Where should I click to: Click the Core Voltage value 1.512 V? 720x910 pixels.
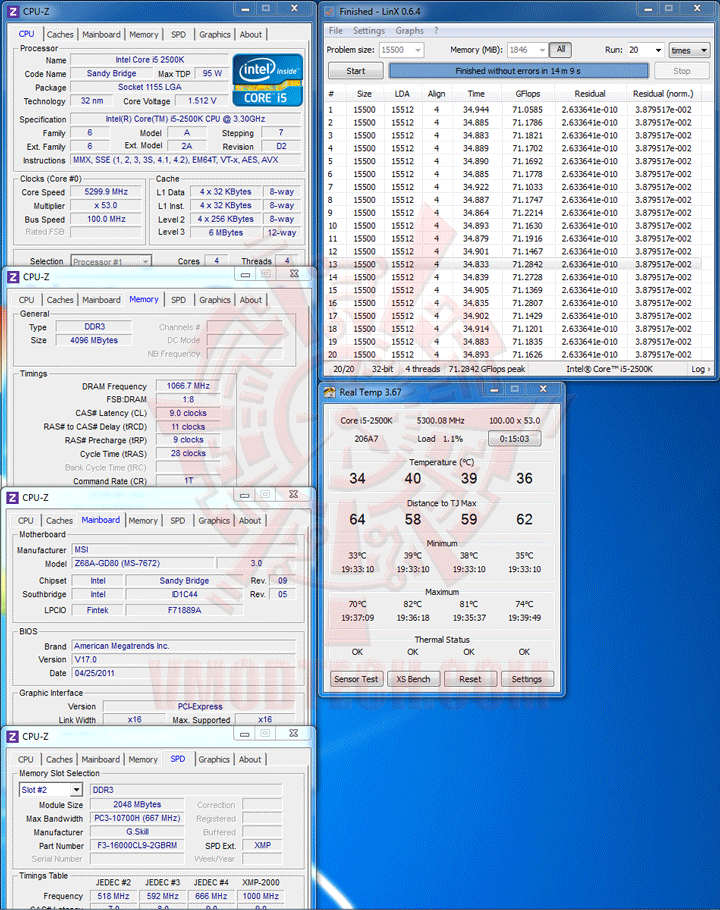(x=202, y=100)
